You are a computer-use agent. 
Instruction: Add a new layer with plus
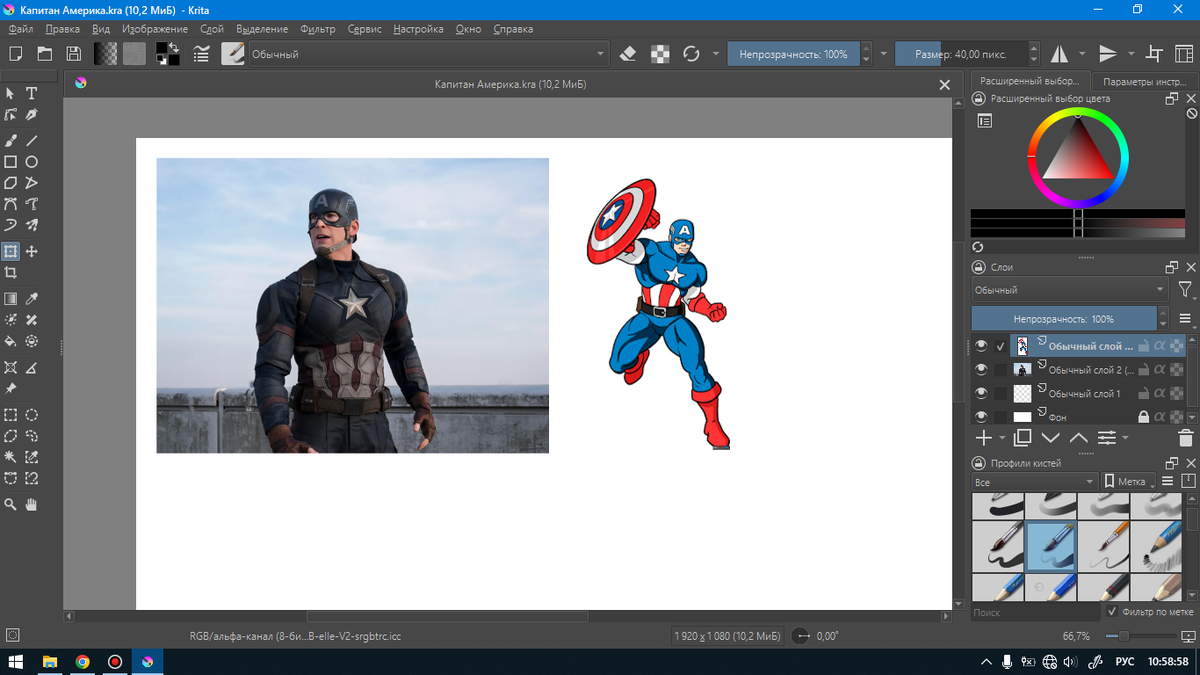[x=983, y=438]
